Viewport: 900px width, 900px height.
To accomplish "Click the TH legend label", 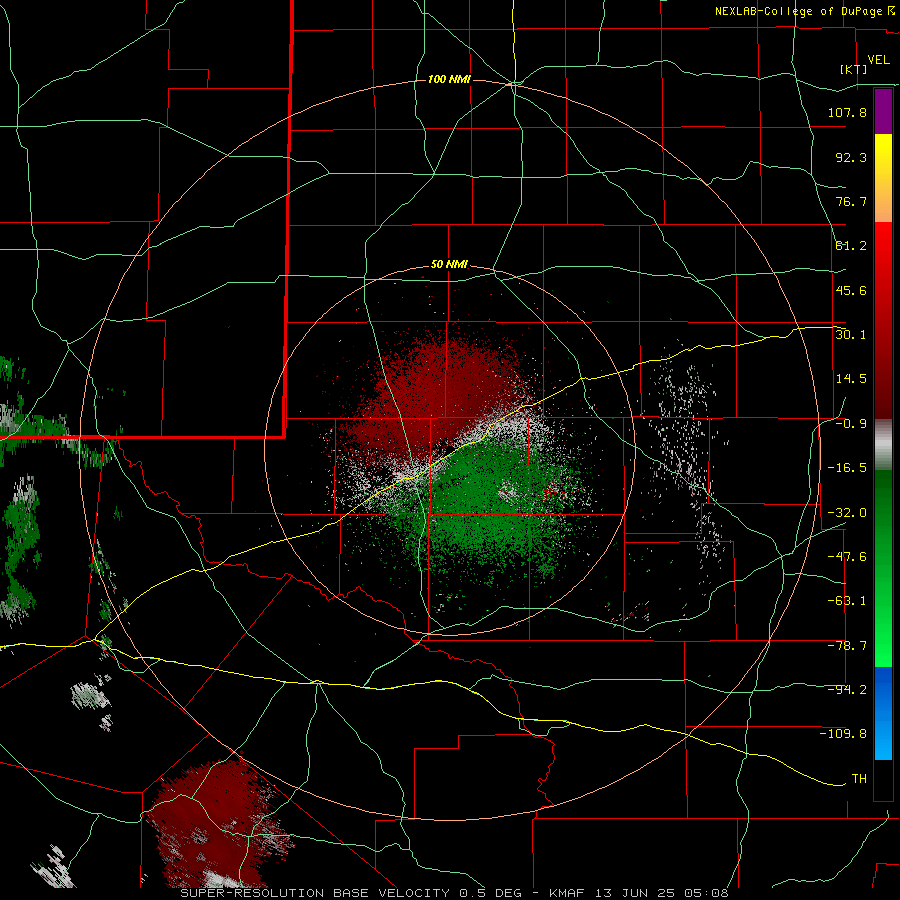I will pyautogui.click(x=859, y=779).
